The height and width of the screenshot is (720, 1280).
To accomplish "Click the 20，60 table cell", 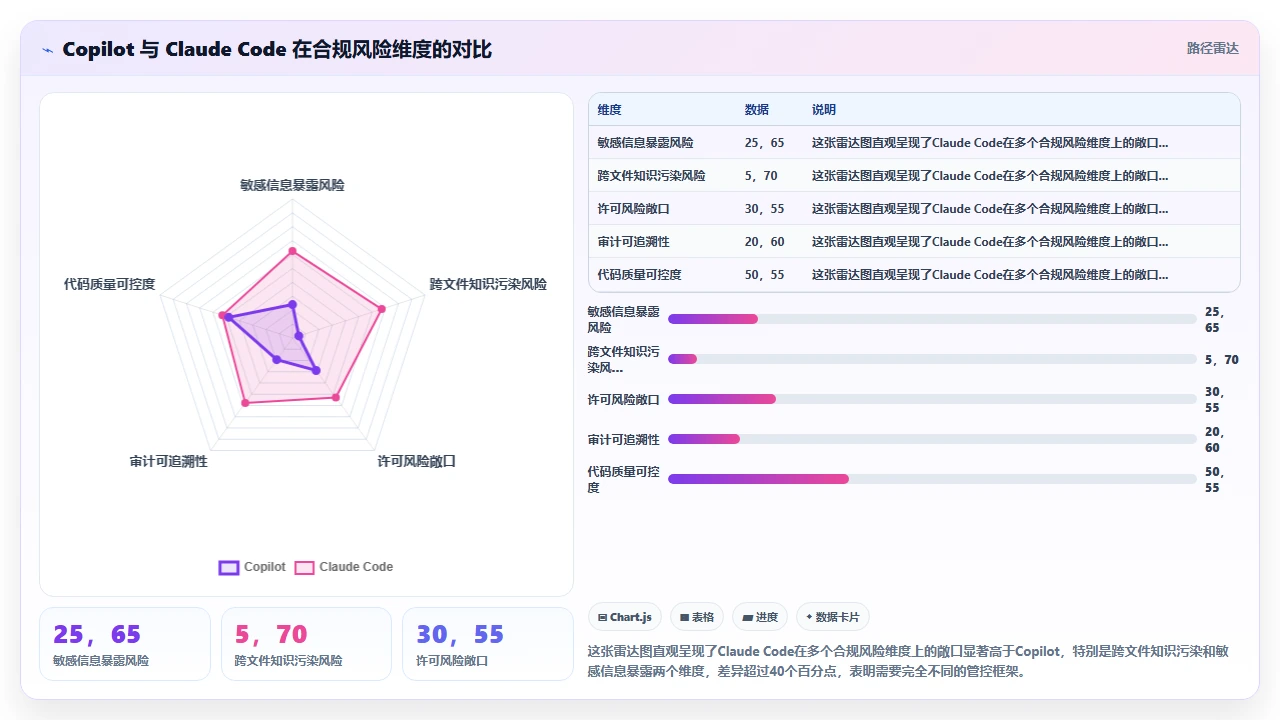I will point(765,242).
